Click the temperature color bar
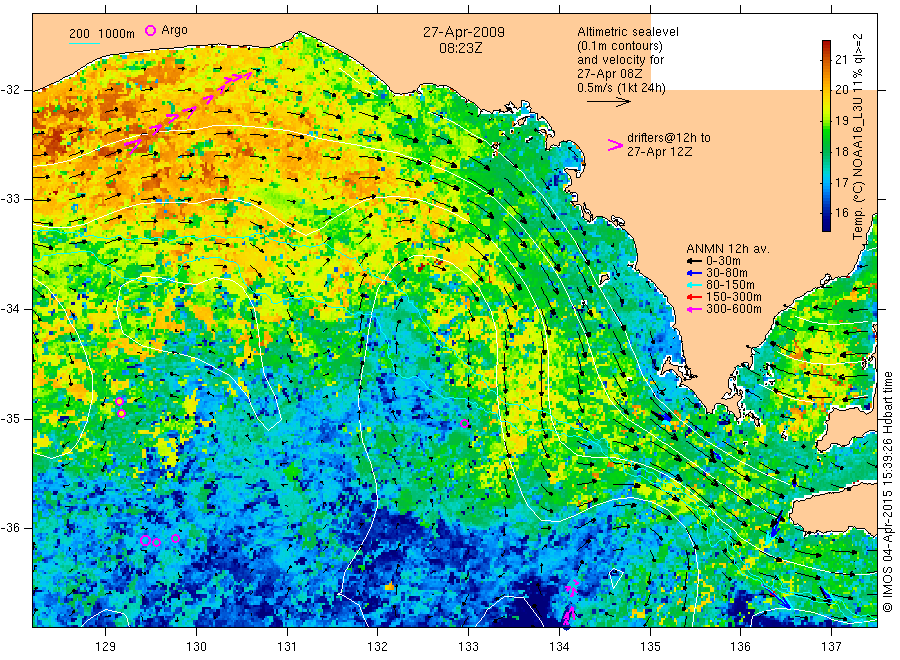The height and width of the screenshot is (660, 900). click(826, 136)
